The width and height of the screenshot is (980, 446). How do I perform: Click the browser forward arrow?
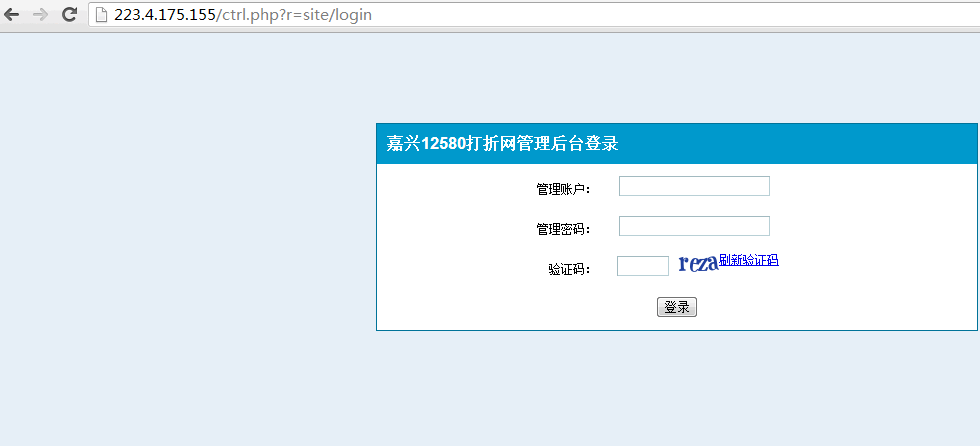click(x=40, y=14)
